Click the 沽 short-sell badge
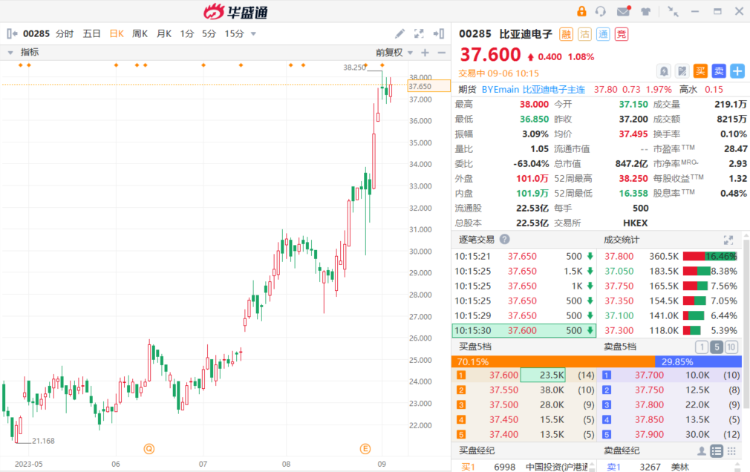The height and width of the screenshot is (472, 750). click(585, 34)
